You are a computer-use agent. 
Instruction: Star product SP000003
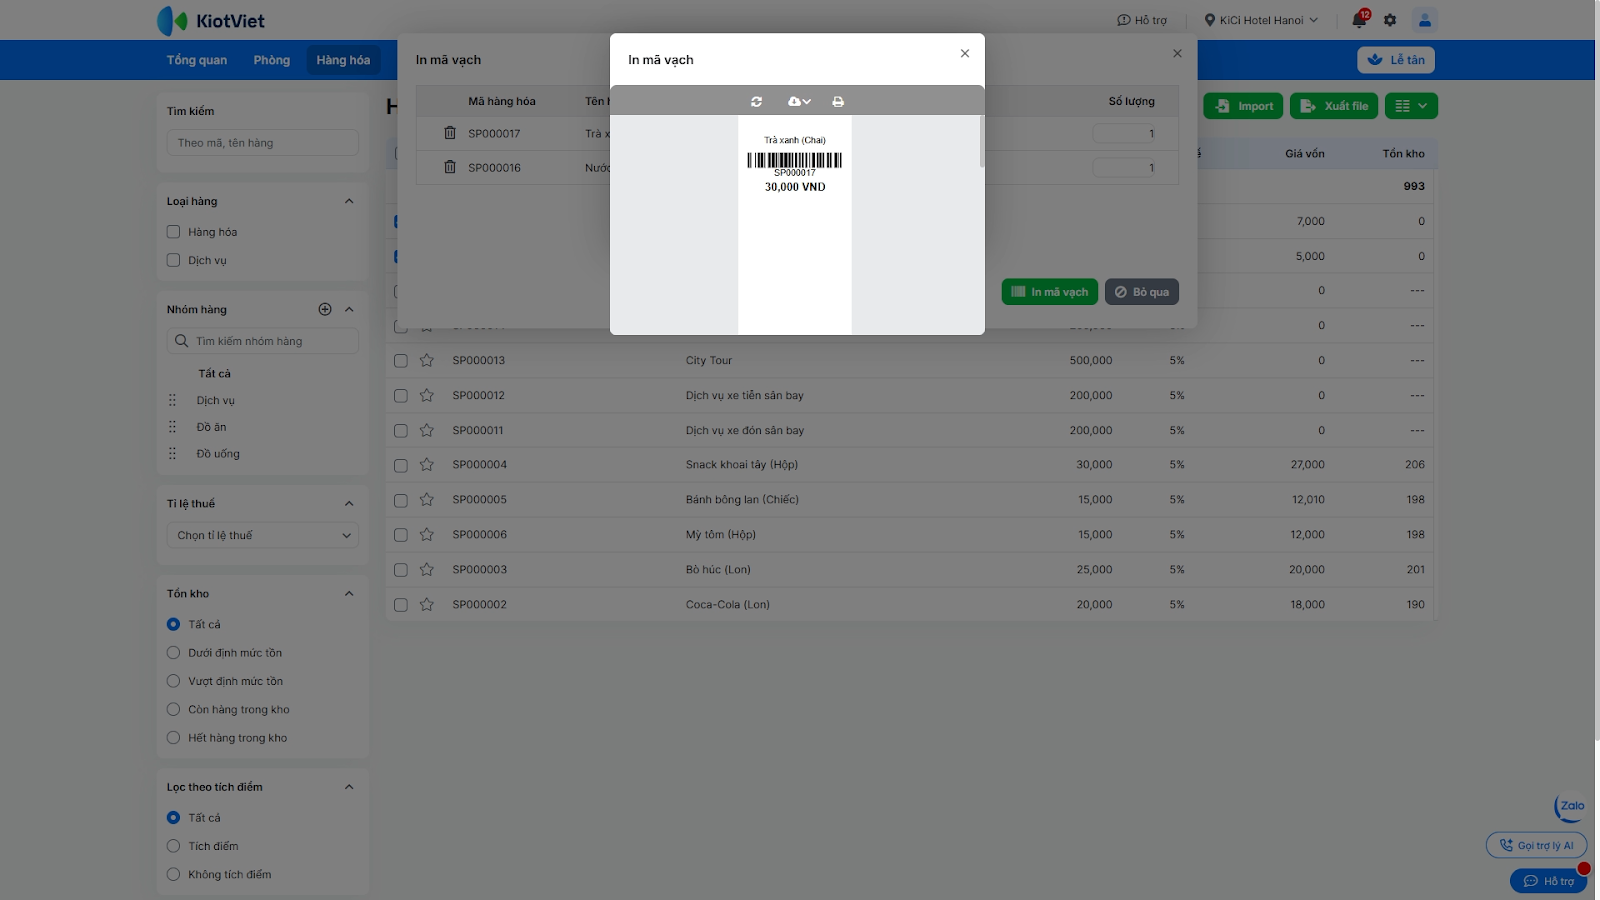427,569
